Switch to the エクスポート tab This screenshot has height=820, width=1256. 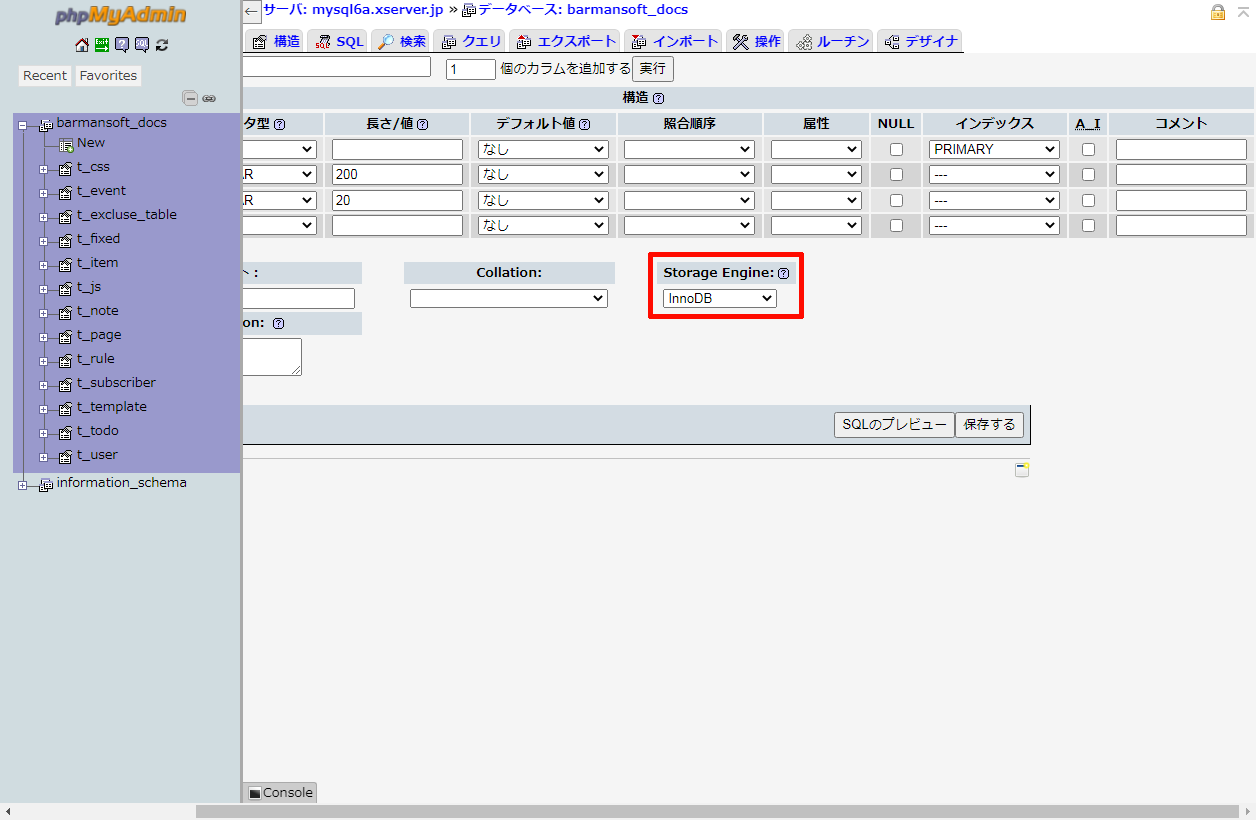565,41
